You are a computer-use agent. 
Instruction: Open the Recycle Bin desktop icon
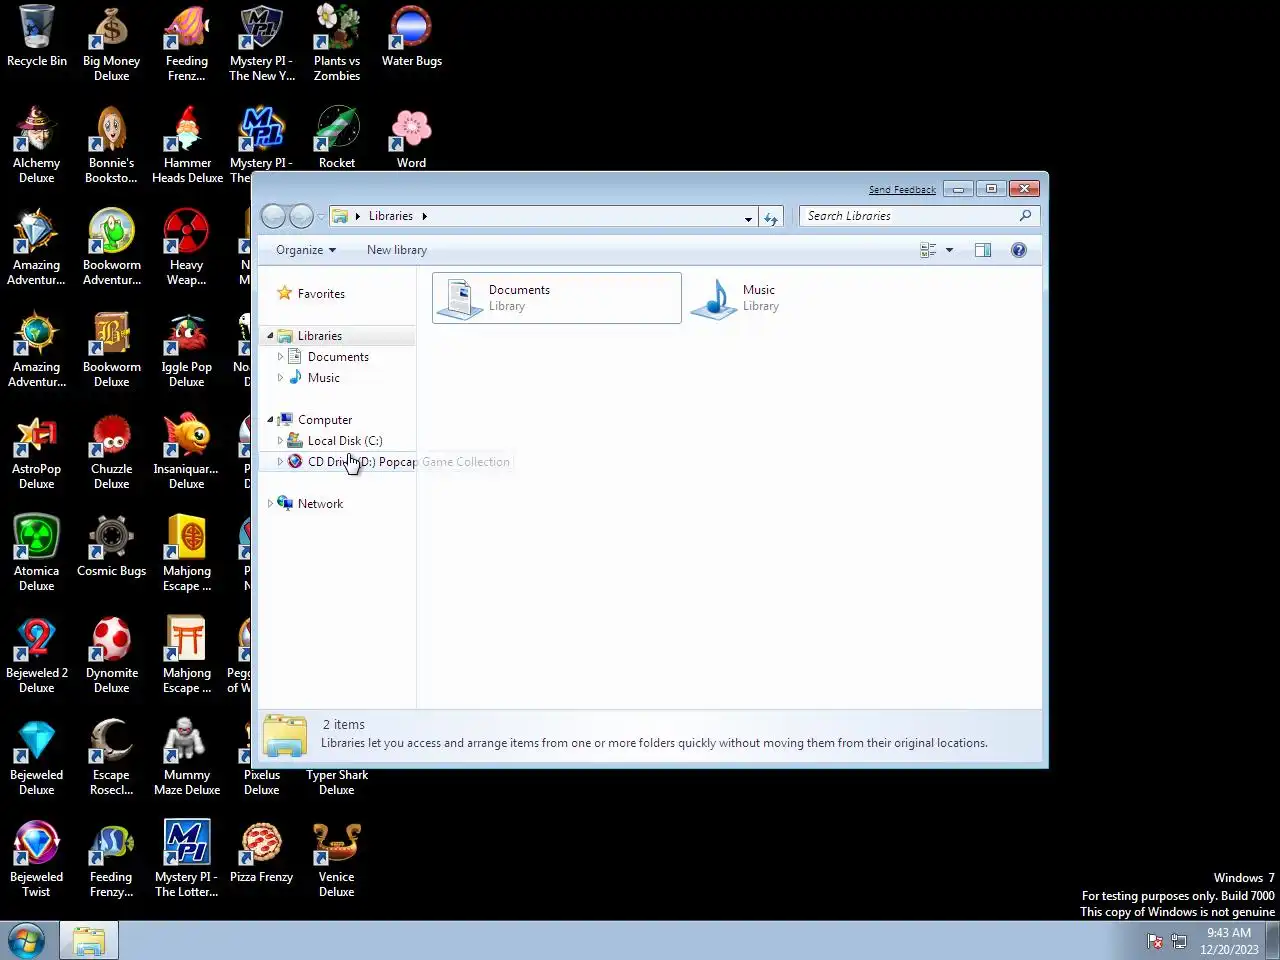click(37, 36)
